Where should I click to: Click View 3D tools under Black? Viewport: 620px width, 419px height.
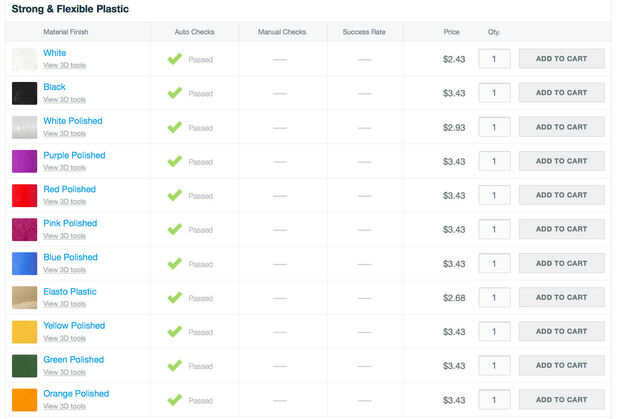point(64,100)
